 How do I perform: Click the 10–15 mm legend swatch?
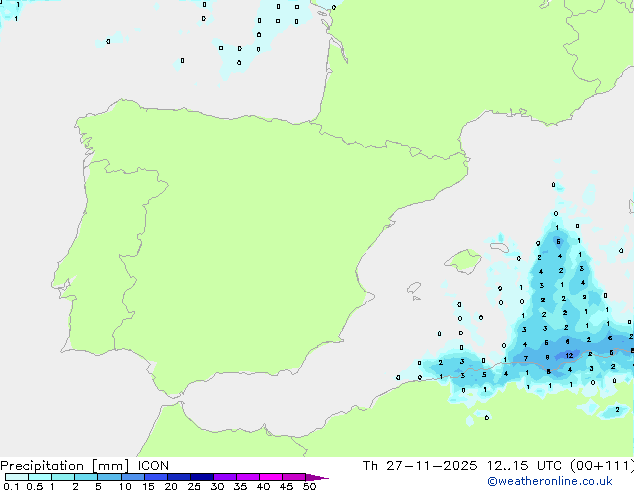pyautogui.click(x=133, y=477)
